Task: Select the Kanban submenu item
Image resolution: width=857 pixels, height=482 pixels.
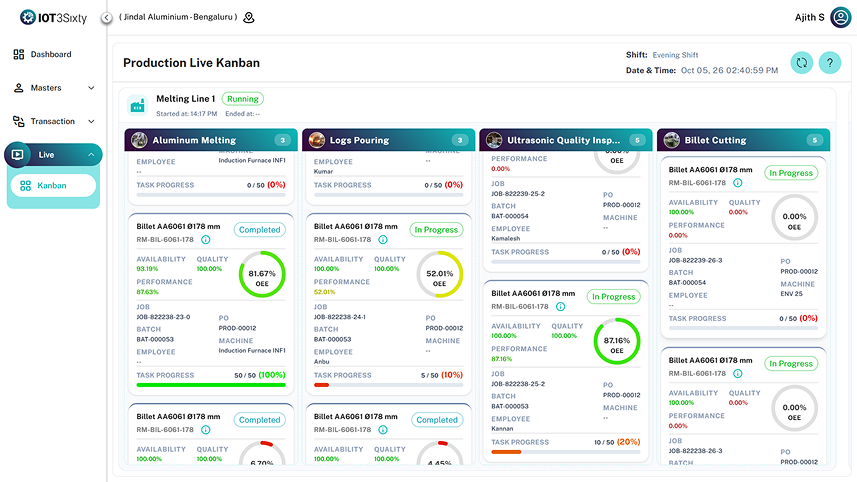Action: [x=53, y=186]
